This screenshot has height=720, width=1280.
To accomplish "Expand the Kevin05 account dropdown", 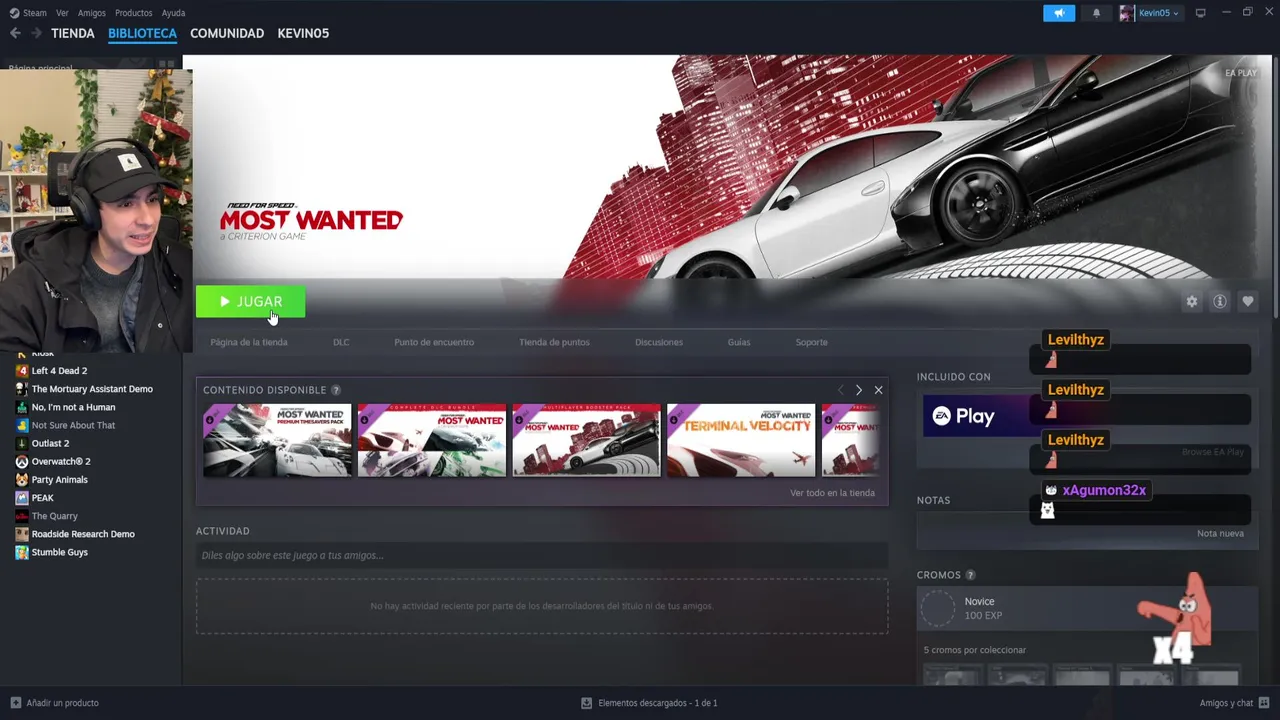I will (x=1158, y=13).
